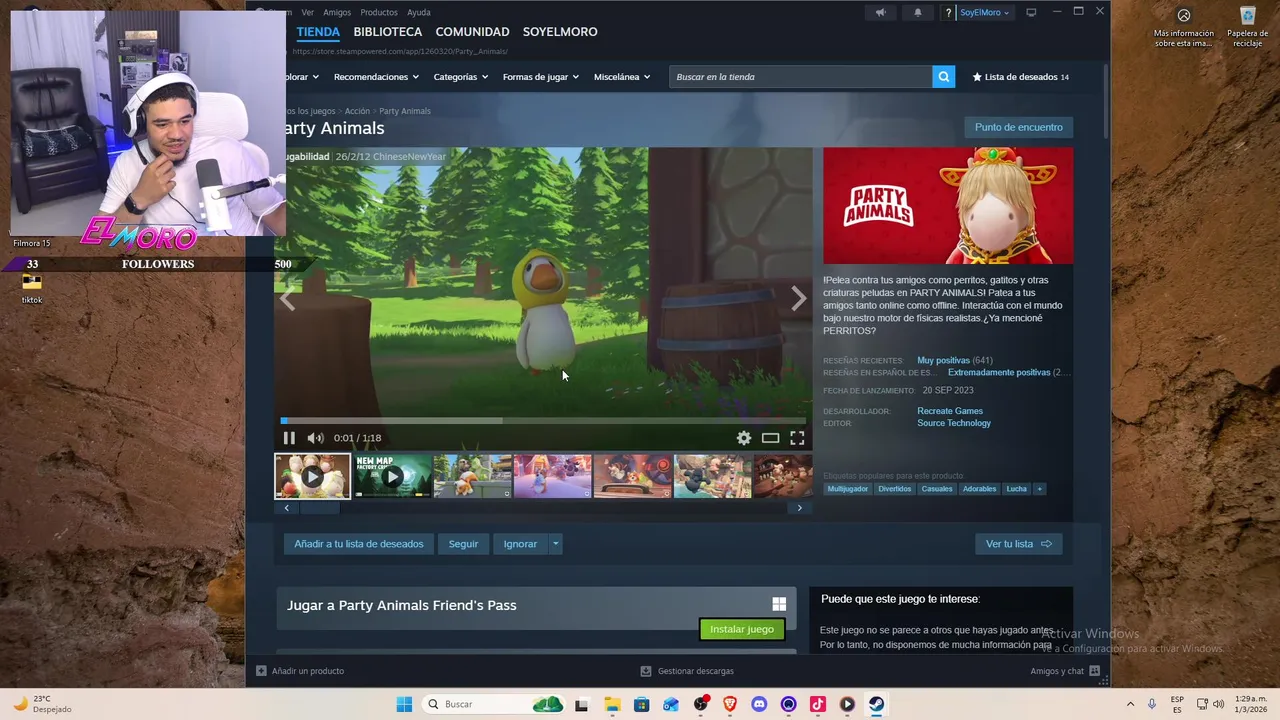1280x720 pixels.
Task: Click the Buscar en la tienda field
Action: pos(801,77)
